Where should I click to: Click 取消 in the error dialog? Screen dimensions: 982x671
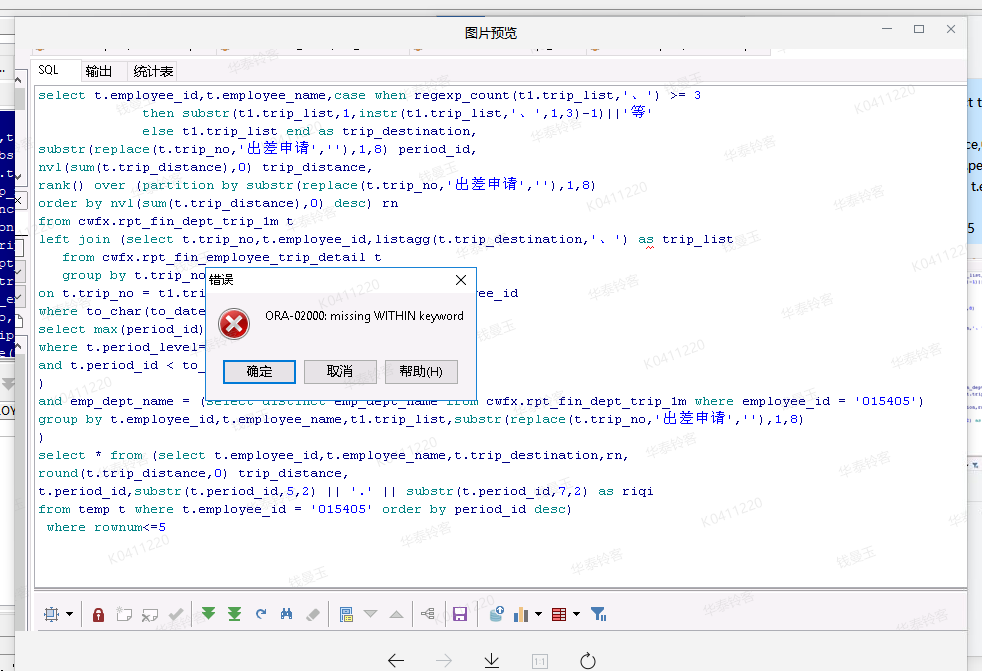click(x=340, y=372)
